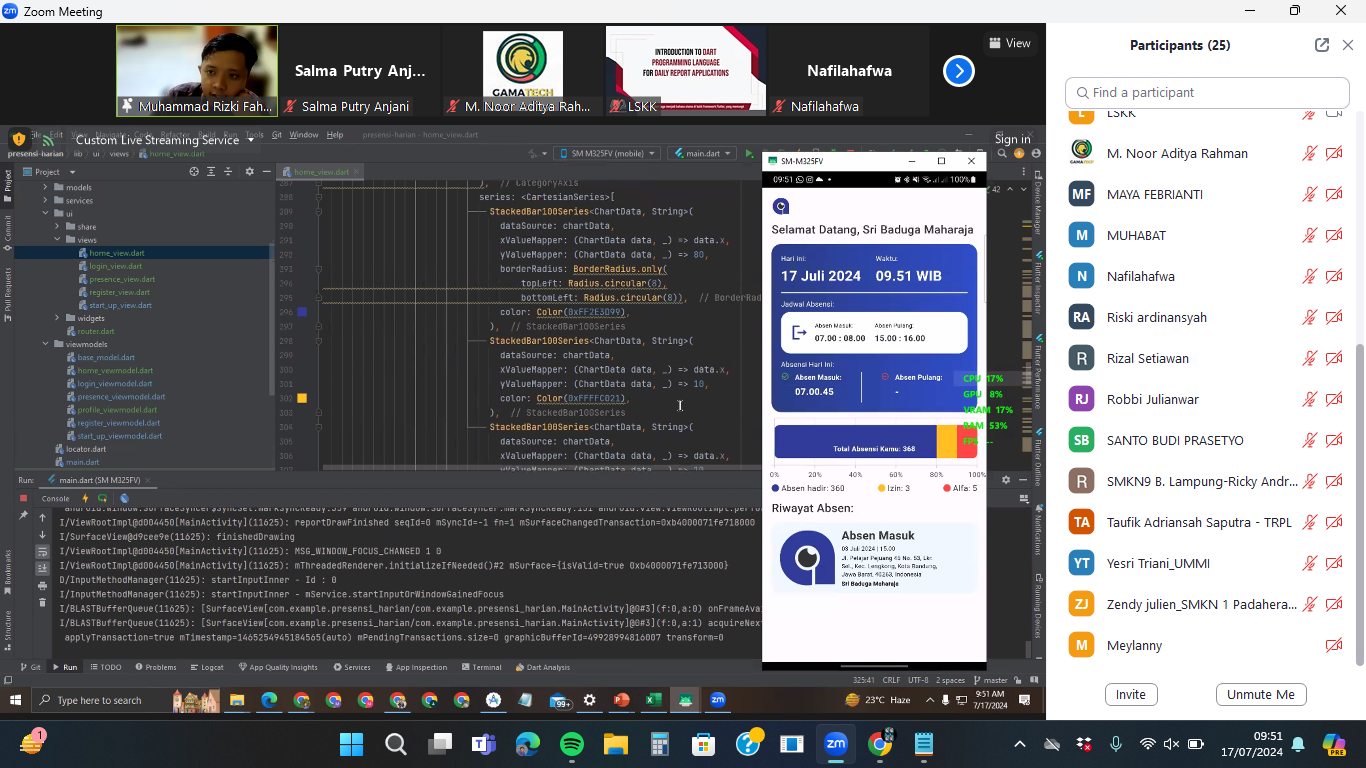
Task: Click MUHABAT's video-off camera icon
Action: pos(1334,235)
